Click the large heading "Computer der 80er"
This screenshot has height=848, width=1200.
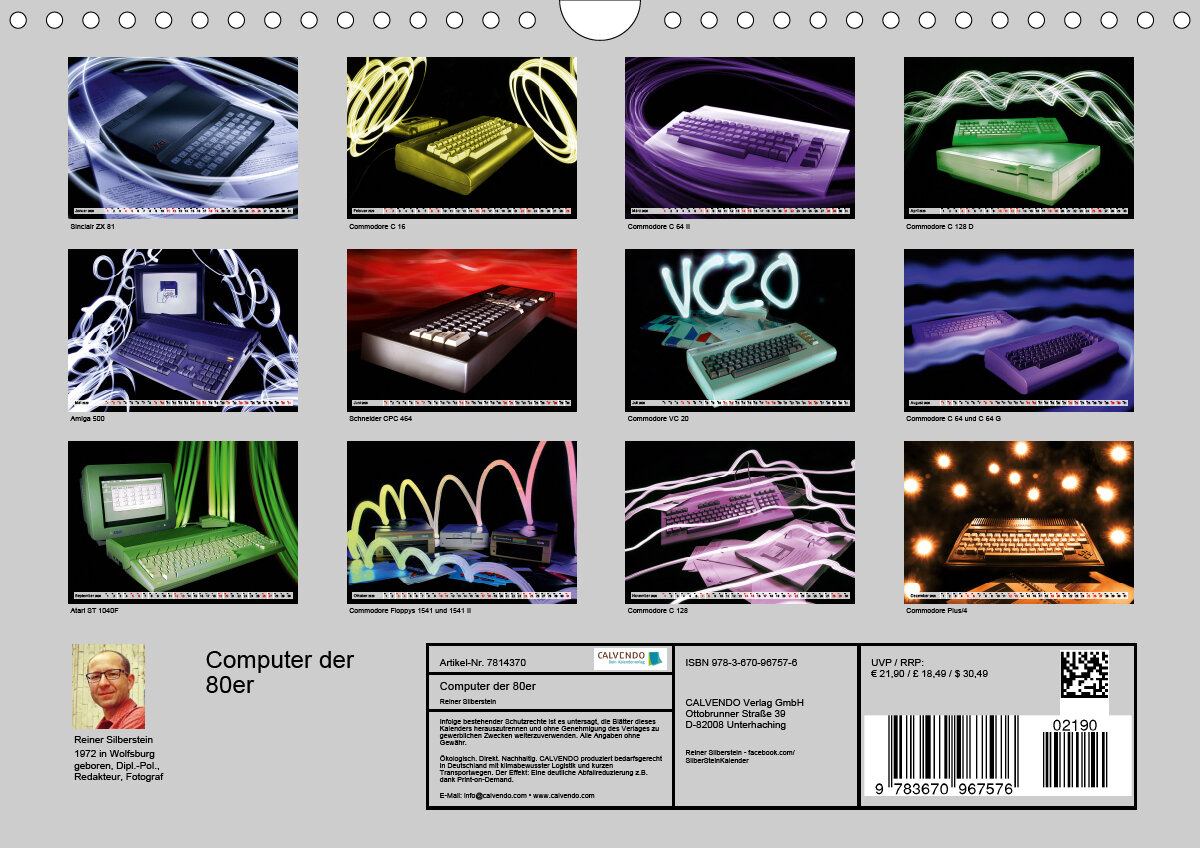(x=280, y=672)
